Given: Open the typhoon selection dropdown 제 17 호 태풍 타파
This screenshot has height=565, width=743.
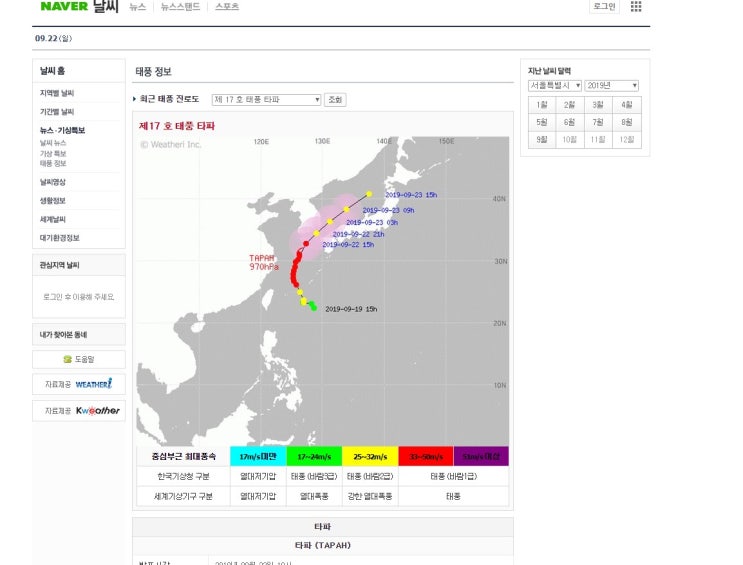Looking at the screenshot, I should [x=266, y=100].
